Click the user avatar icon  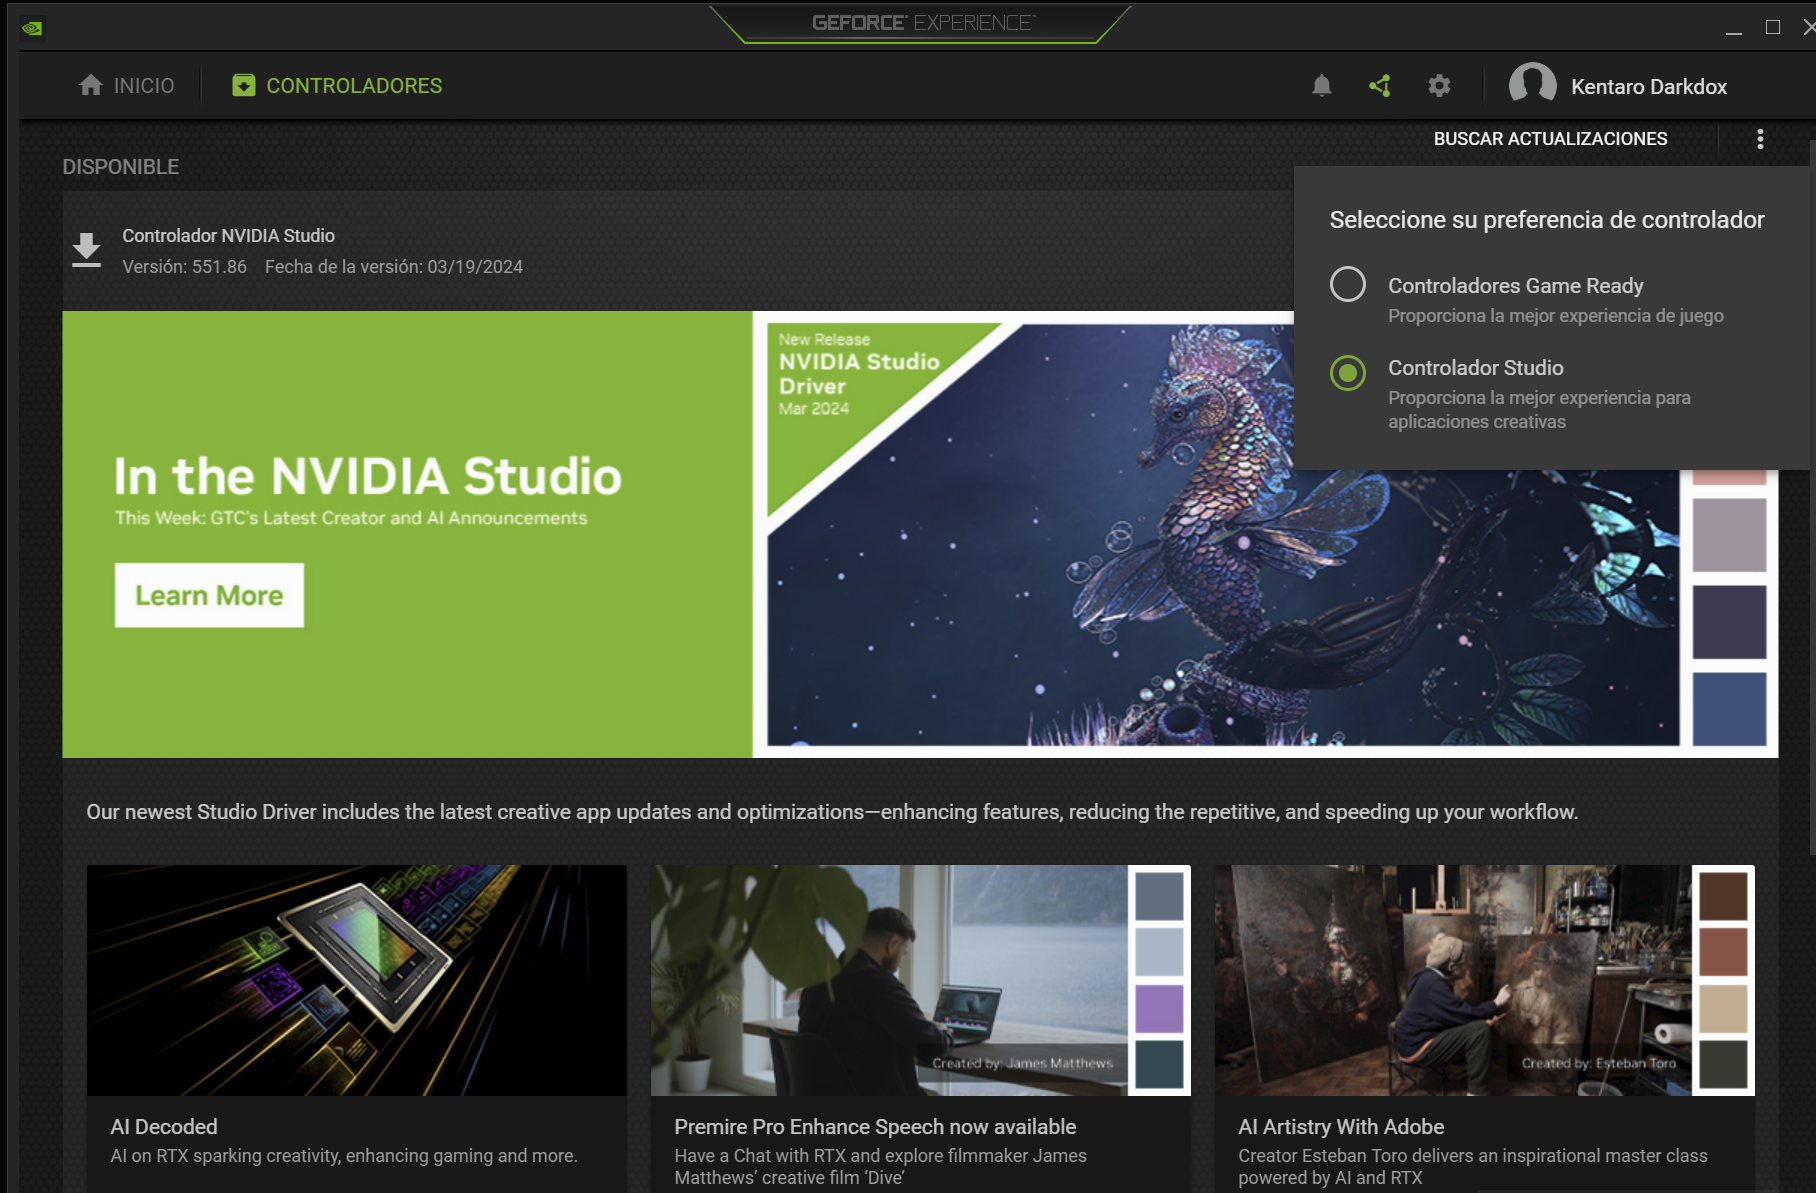(1532, 84)
